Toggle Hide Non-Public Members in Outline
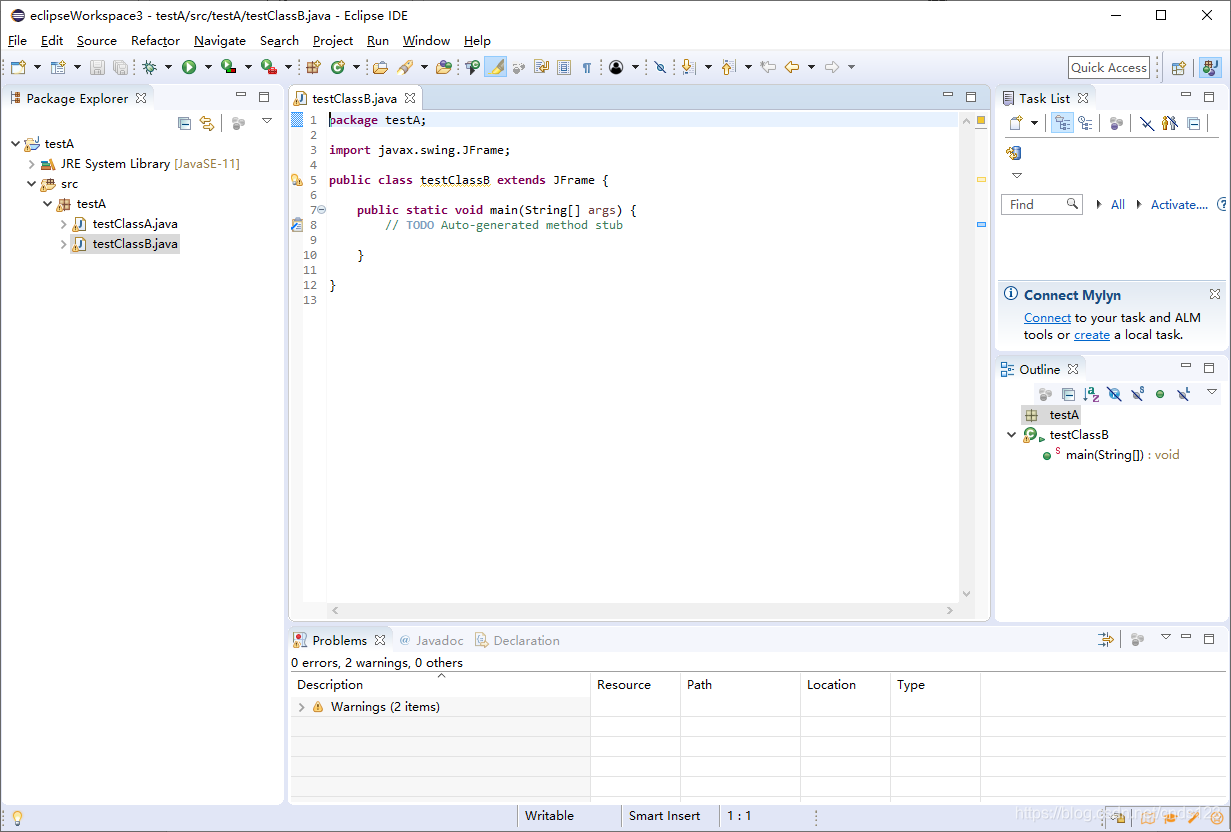The height and width of the screenshot is (832, 1231). pyautogui.click(x=1160, y=394)
